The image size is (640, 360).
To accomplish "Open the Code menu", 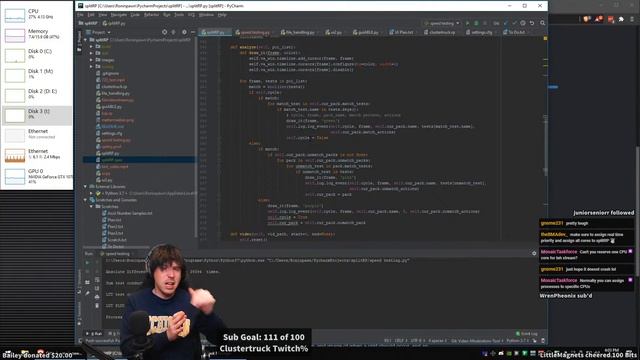I will (x=135, y=15).
